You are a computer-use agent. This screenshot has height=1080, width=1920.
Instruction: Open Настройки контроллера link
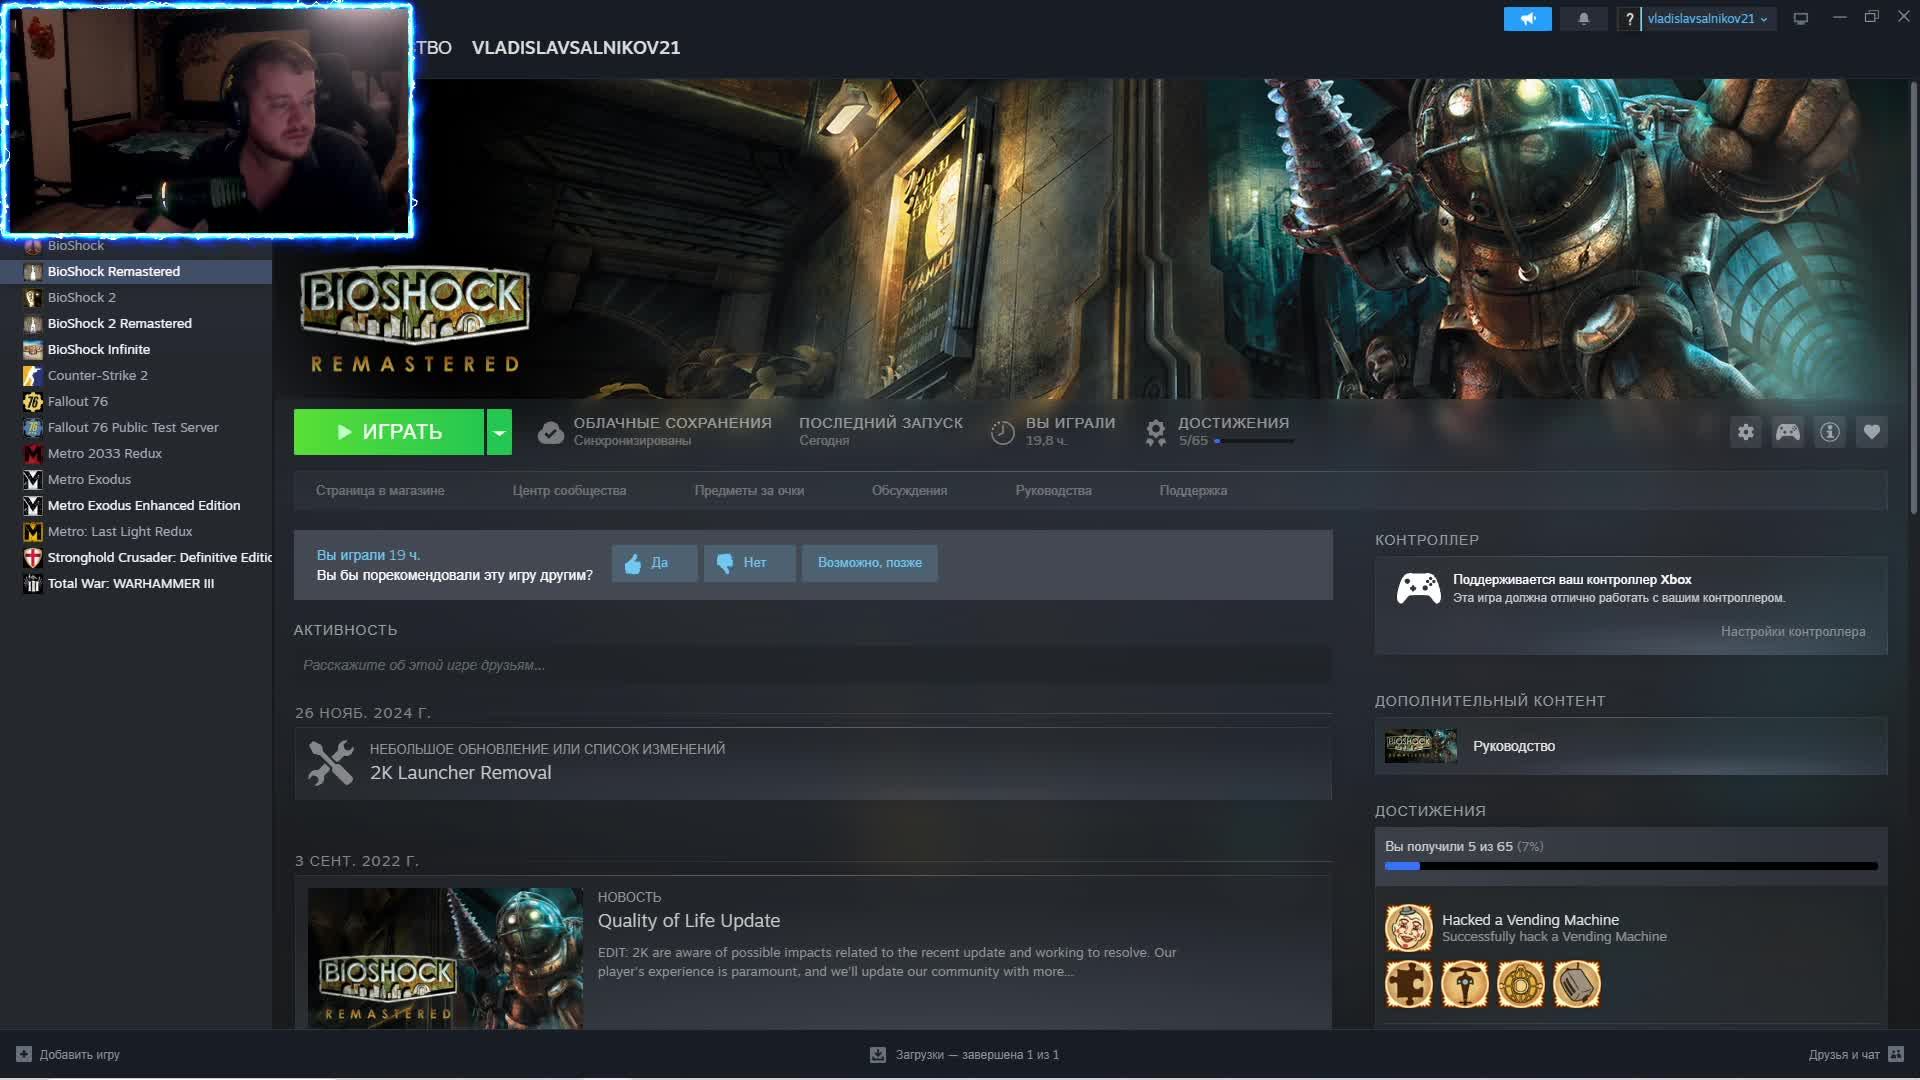[1792, 632]
